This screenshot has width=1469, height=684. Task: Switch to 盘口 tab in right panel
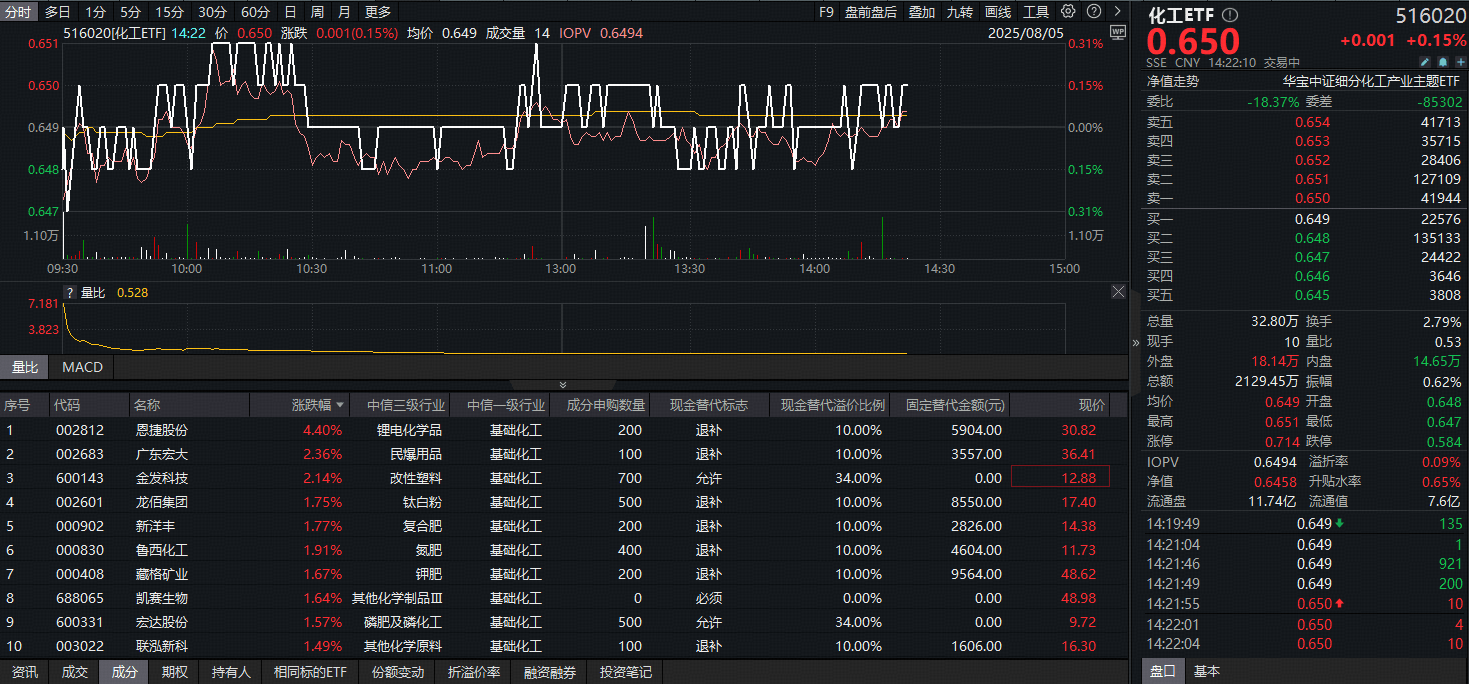(1162, 671)
